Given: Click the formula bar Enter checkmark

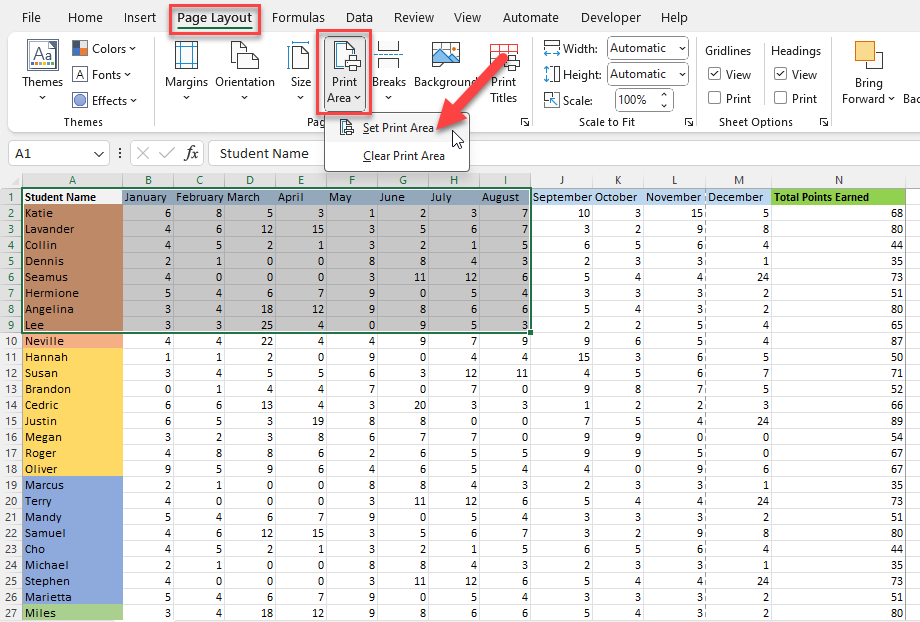Looking at the screenshot, I should tap(167, 153).
